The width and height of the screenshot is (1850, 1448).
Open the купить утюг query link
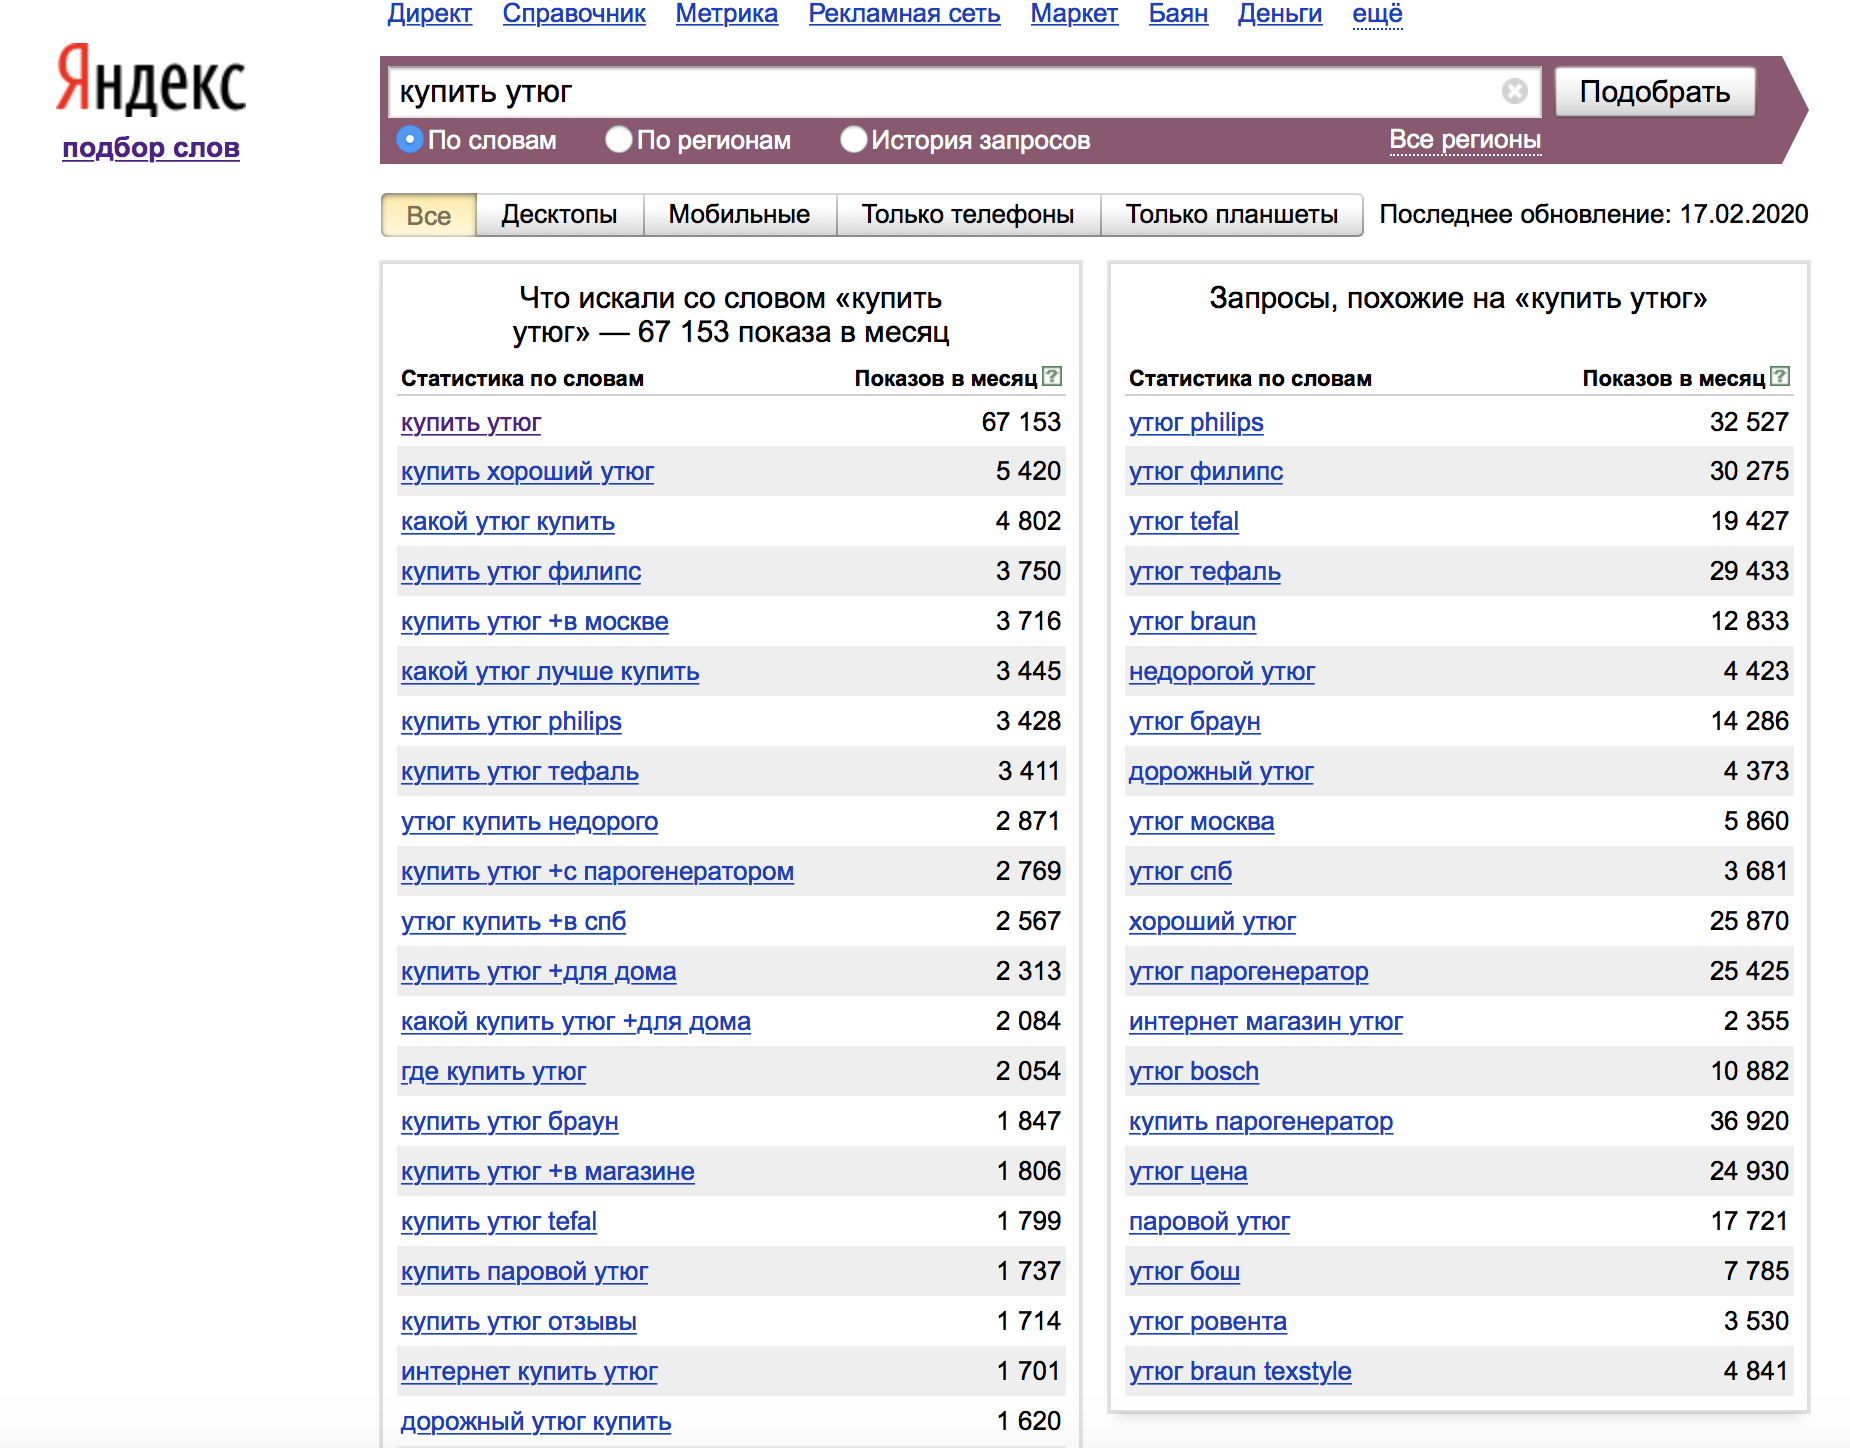tap(470, 423)
